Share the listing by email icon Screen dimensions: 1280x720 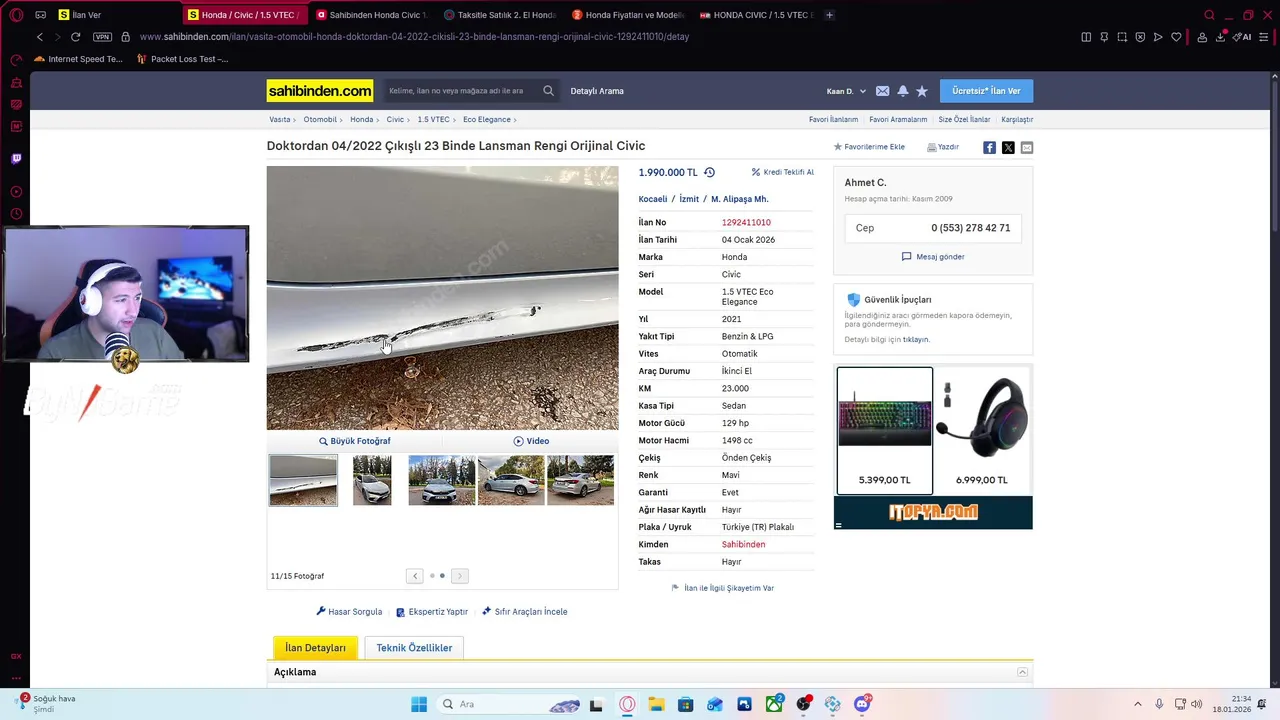tap(1027, 147)
